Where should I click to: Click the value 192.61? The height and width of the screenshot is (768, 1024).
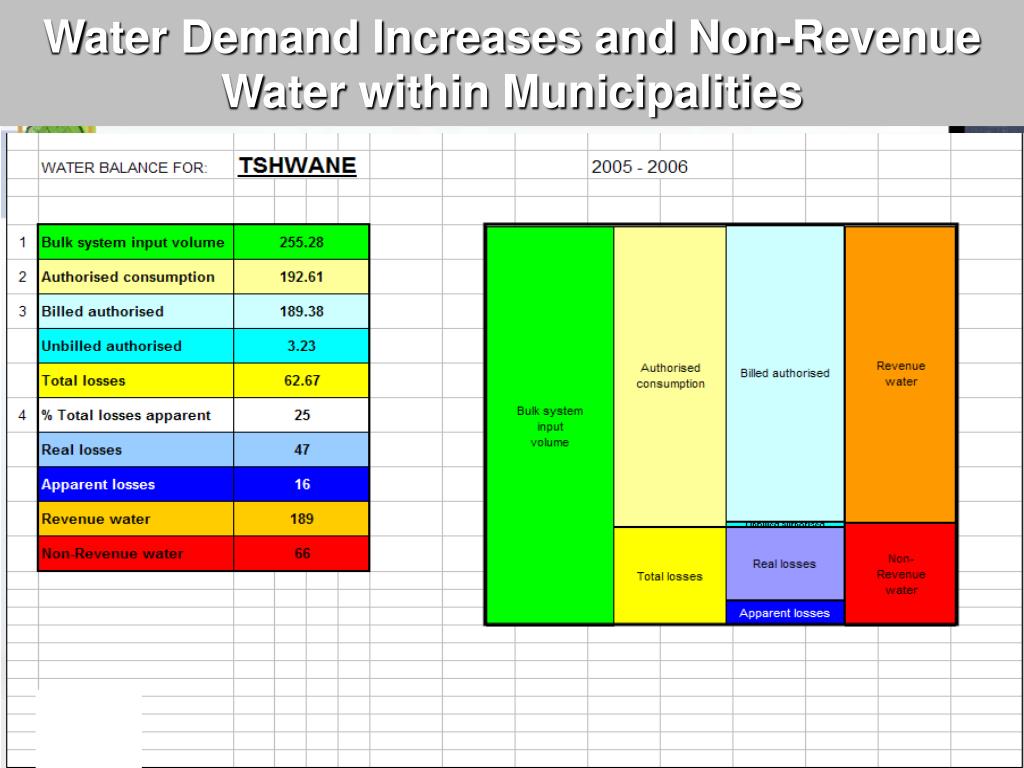click(302, 277)
